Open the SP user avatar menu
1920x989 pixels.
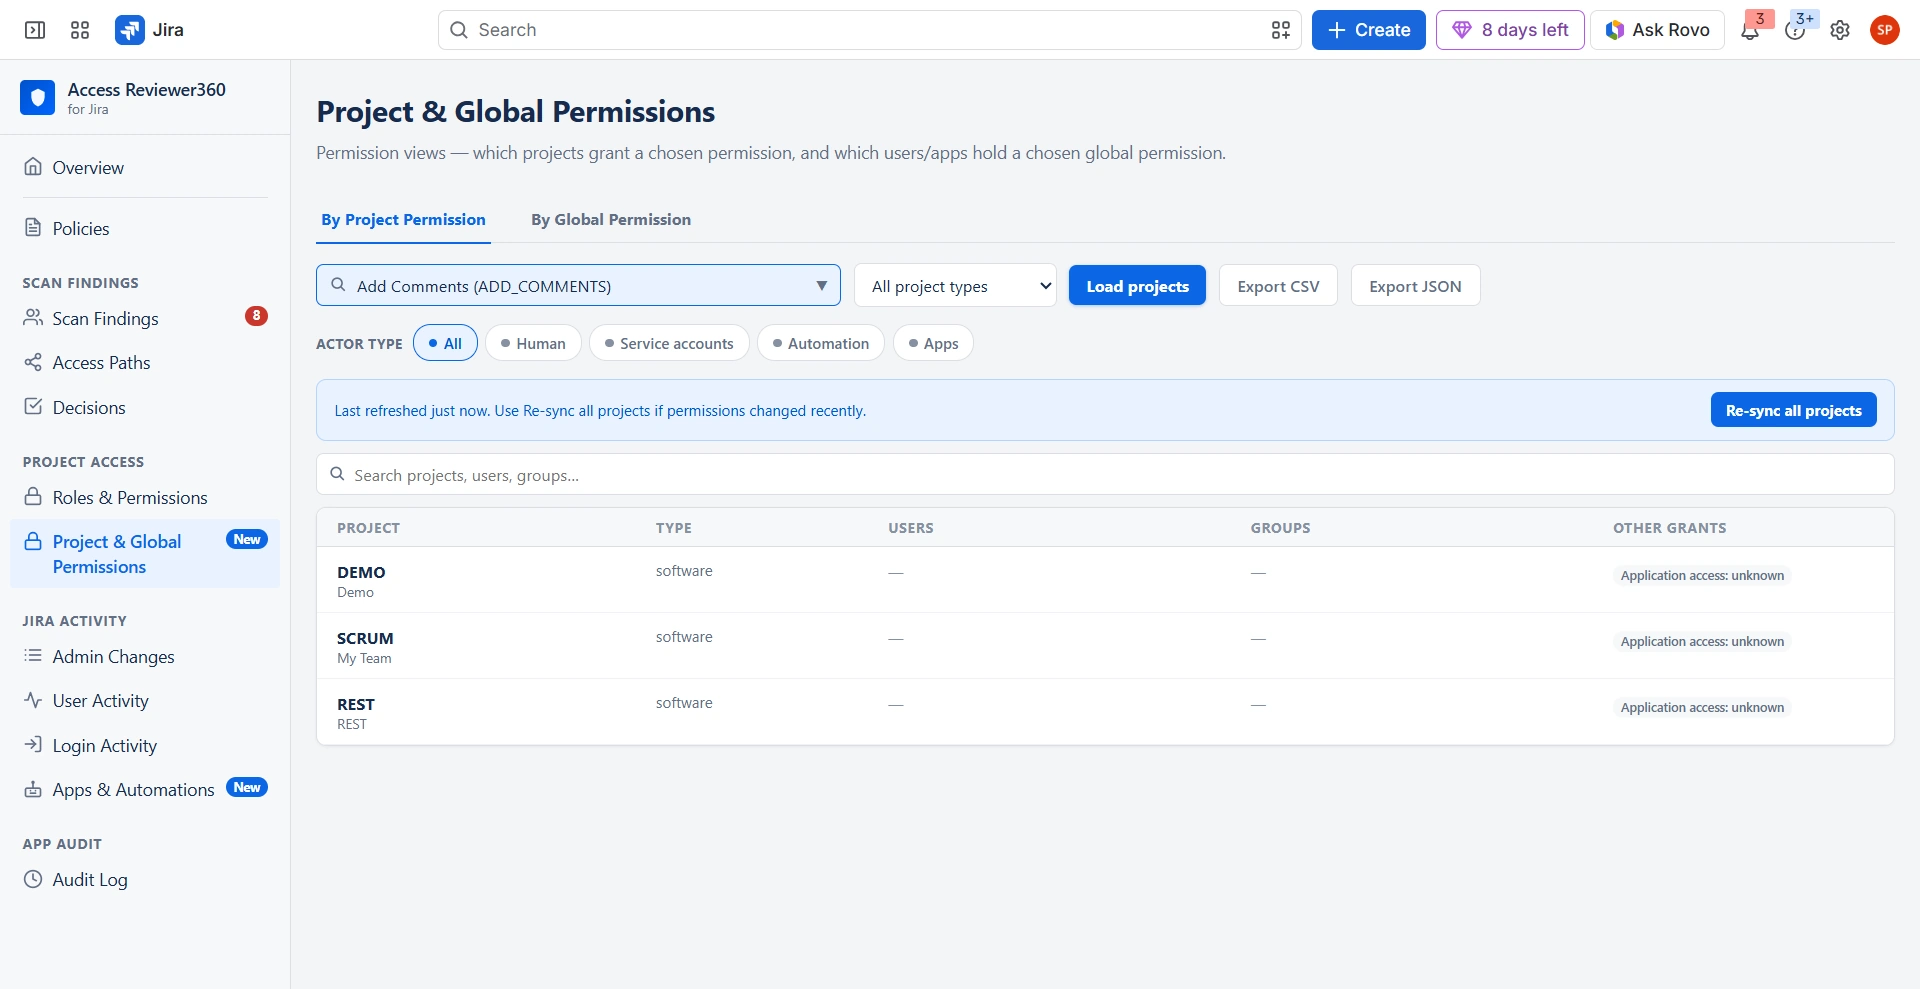(1885, 30)
